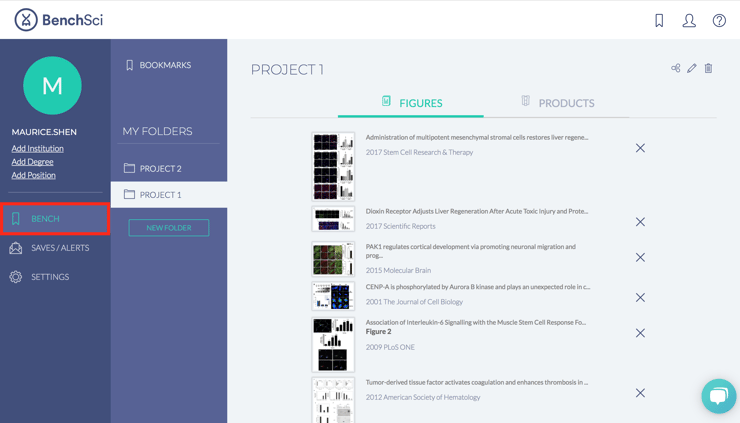
Task: Switch to the Products tab
Action: tap(557, 103)
